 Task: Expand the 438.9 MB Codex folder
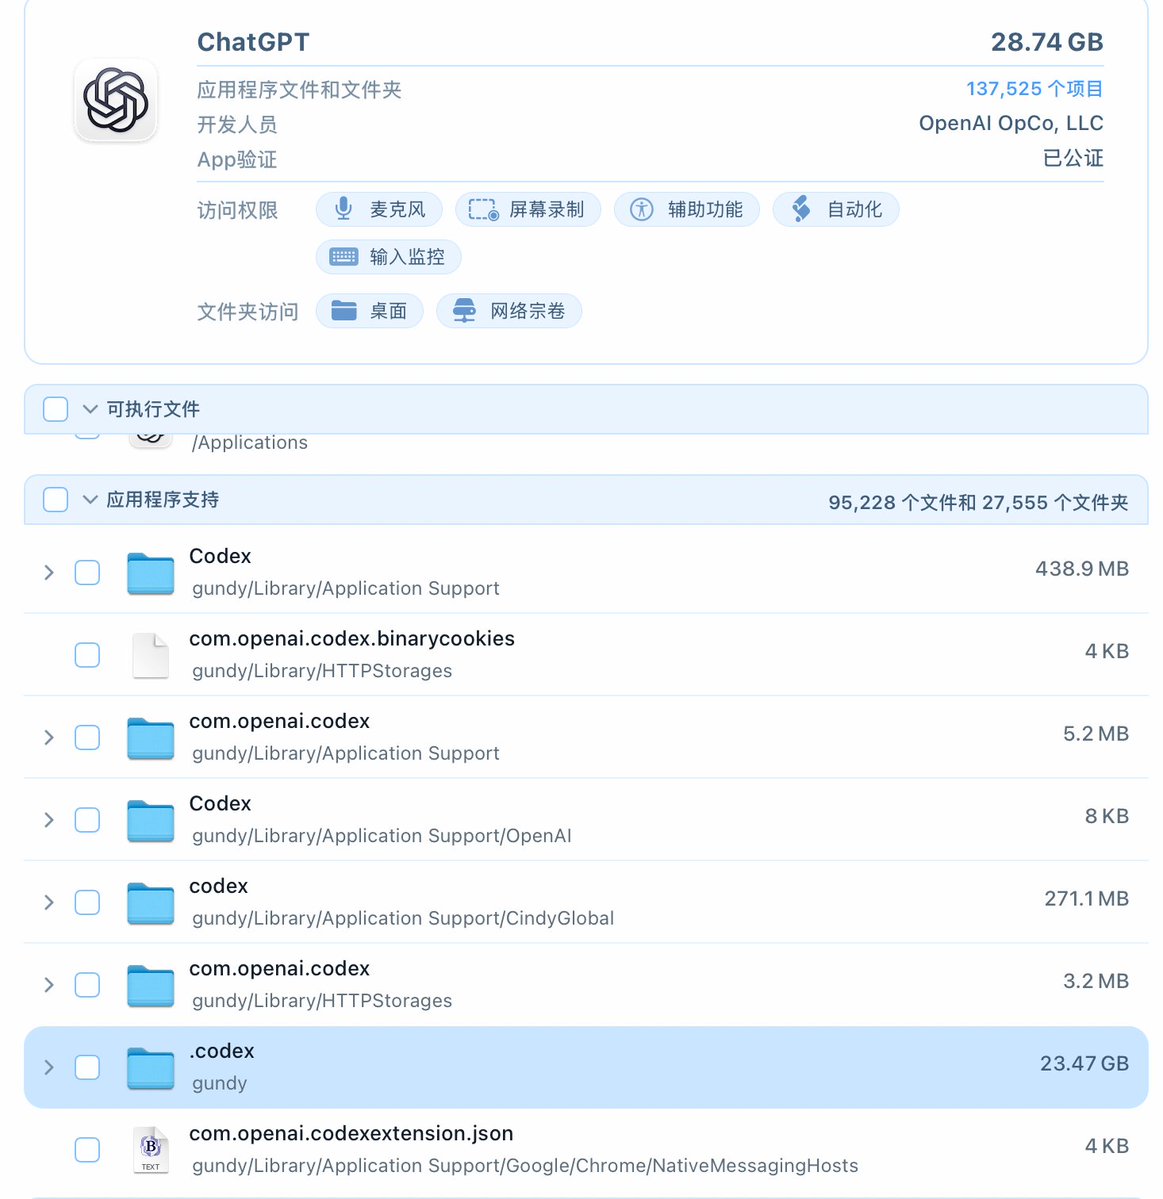pyautogui.click(x=49, y=572)
